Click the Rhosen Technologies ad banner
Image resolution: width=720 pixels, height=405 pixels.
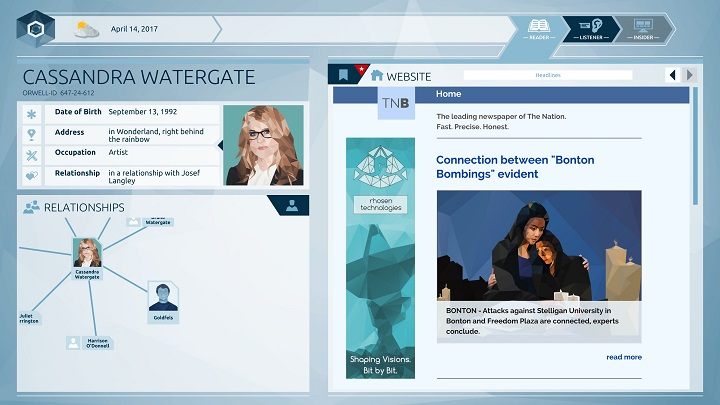(380, 257)
